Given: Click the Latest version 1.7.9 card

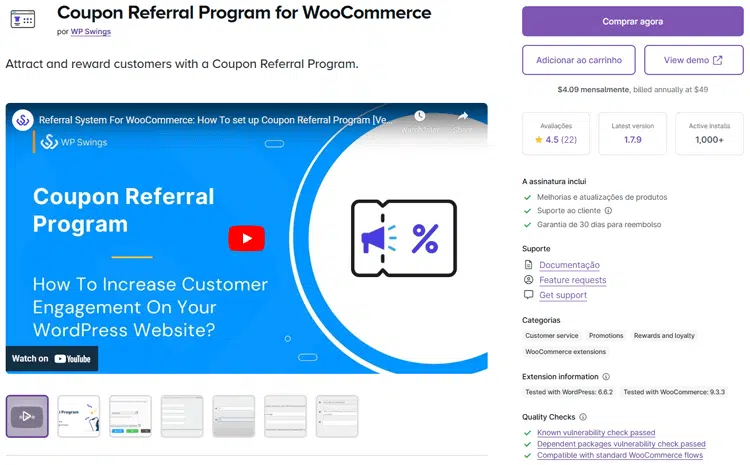Looking at the screenshot, I should [x=632, y=133].
